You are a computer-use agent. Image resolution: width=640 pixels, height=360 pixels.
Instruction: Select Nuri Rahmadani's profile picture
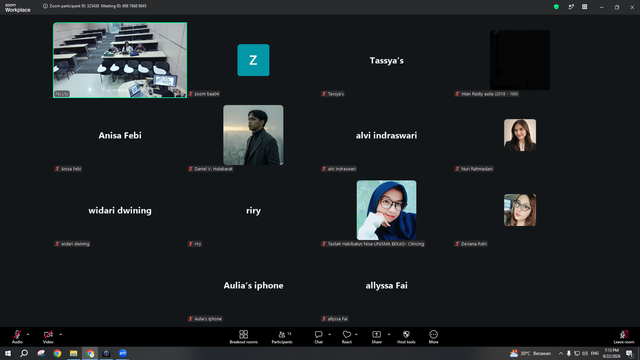tap(520, 135)
